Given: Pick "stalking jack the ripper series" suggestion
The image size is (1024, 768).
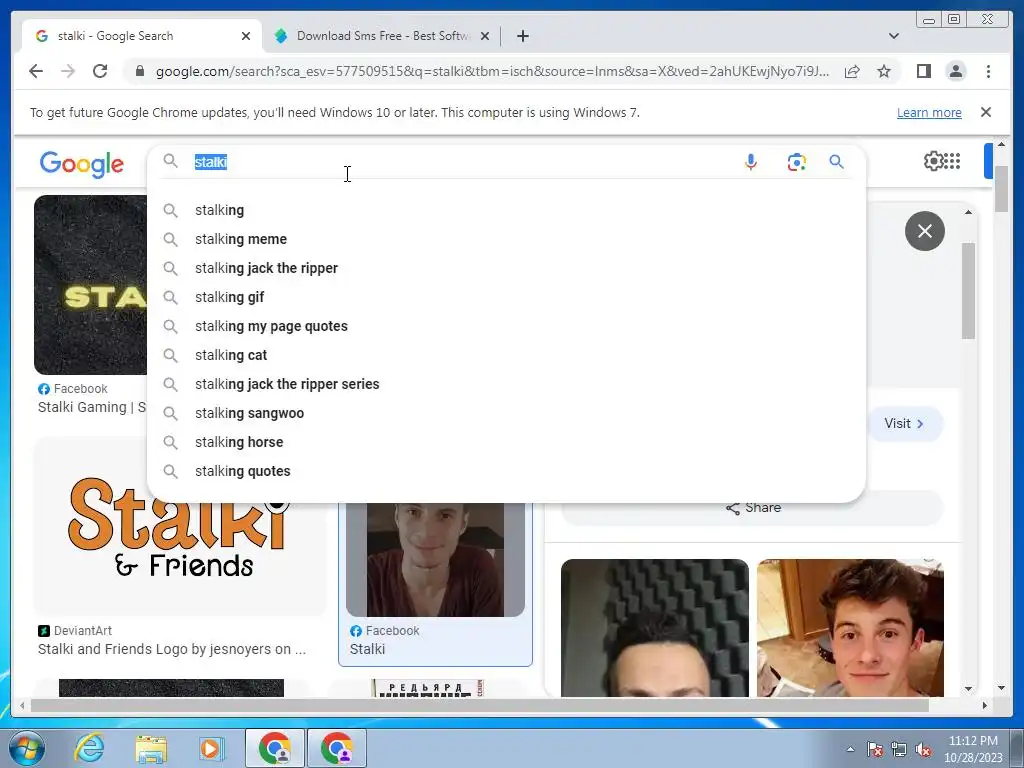Looking at the screenshot, I should pyautogui.click(x=506, y=384).
